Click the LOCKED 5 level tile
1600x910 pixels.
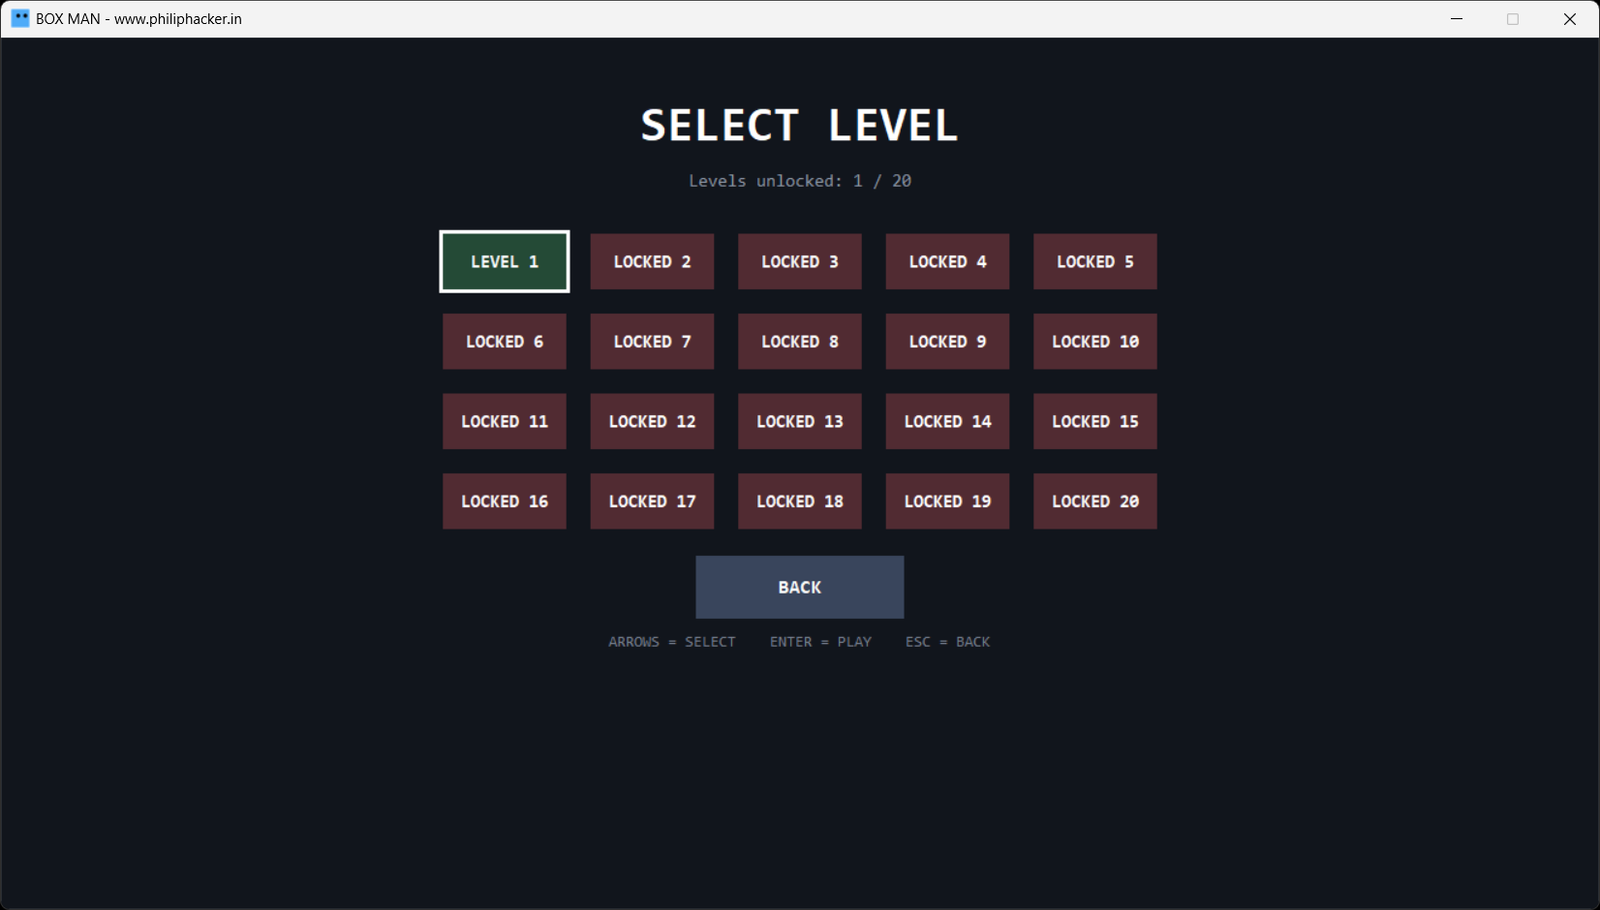tap(1095, 261)
